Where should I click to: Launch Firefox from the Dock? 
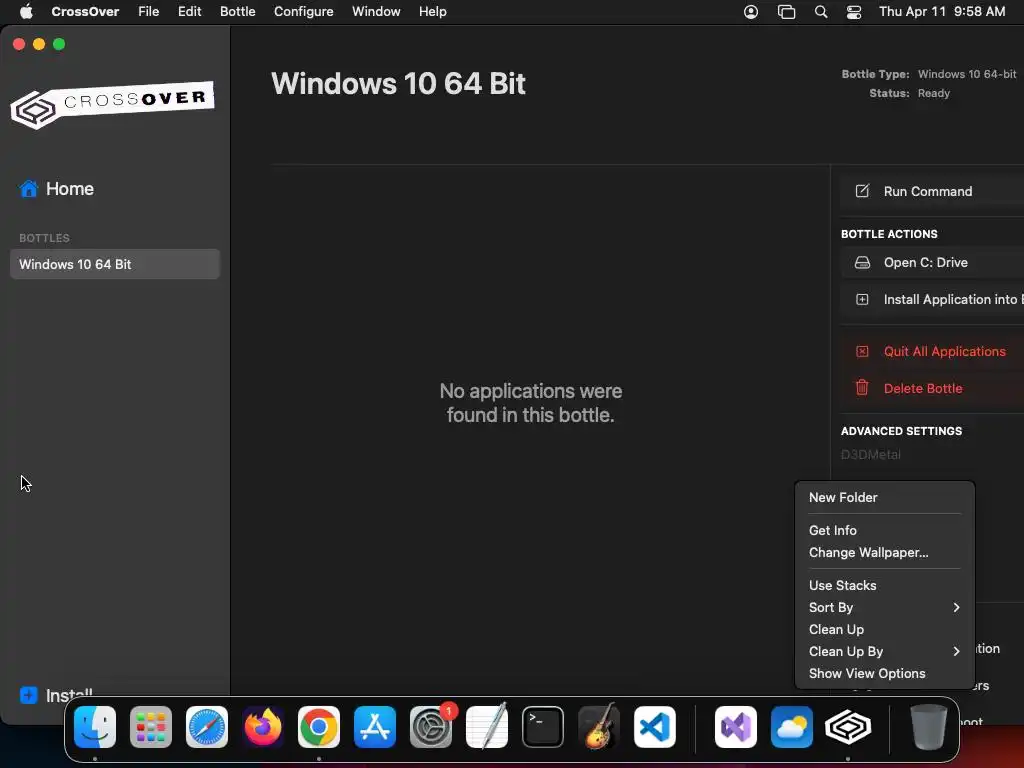click(263, 727)
